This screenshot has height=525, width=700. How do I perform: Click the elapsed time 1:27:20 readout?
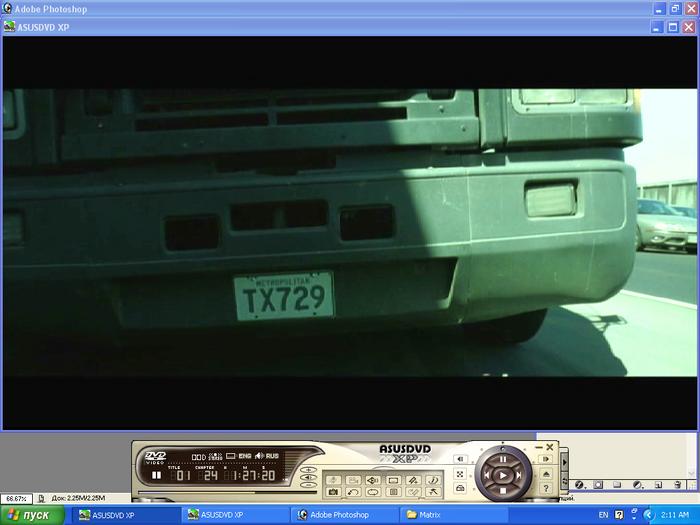click(x=255, y=475)
